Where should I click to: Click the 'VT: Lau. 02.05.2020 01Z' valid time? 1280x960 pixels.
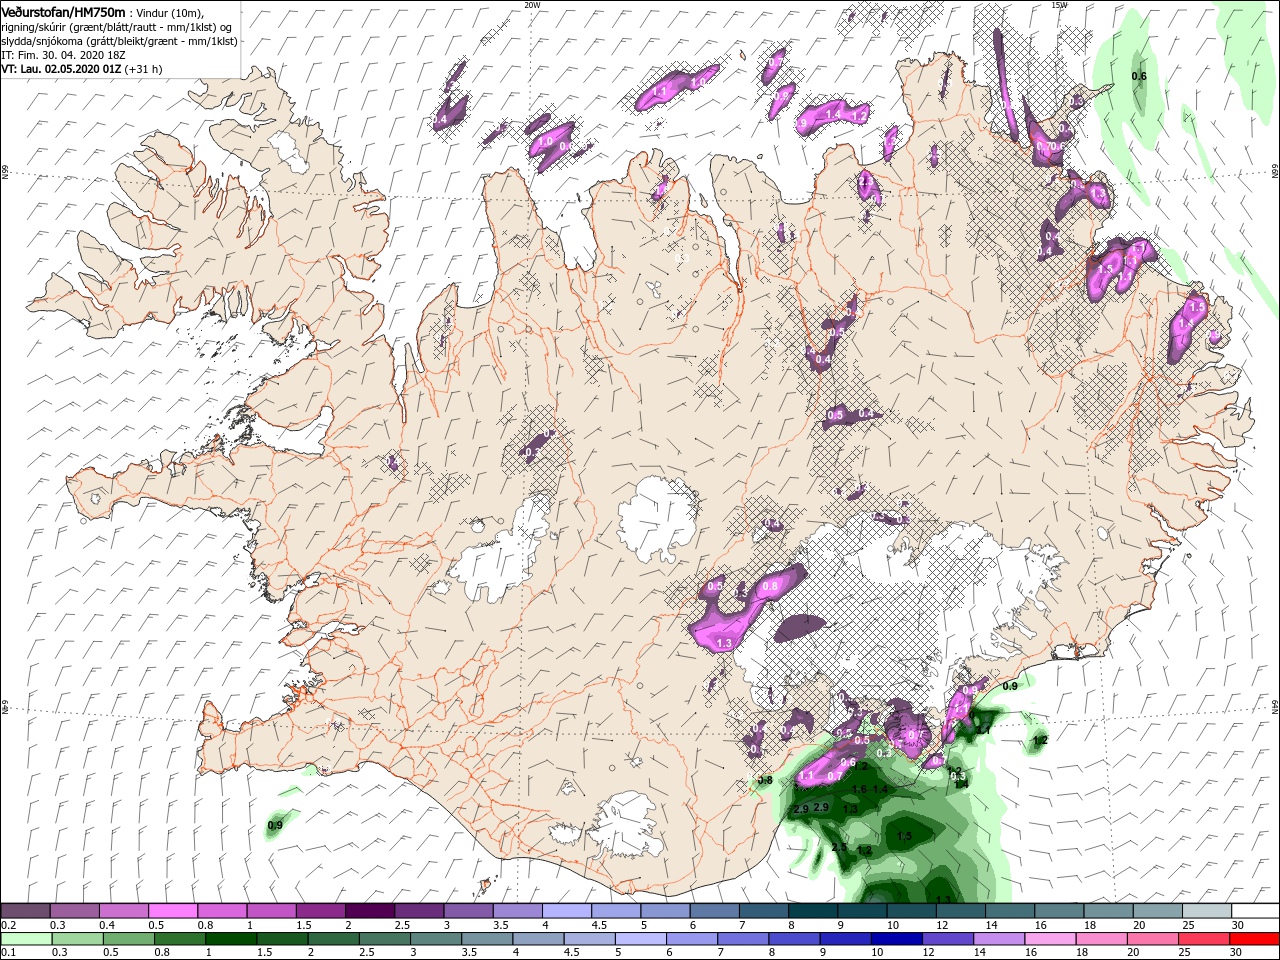[x=61, y=69]
